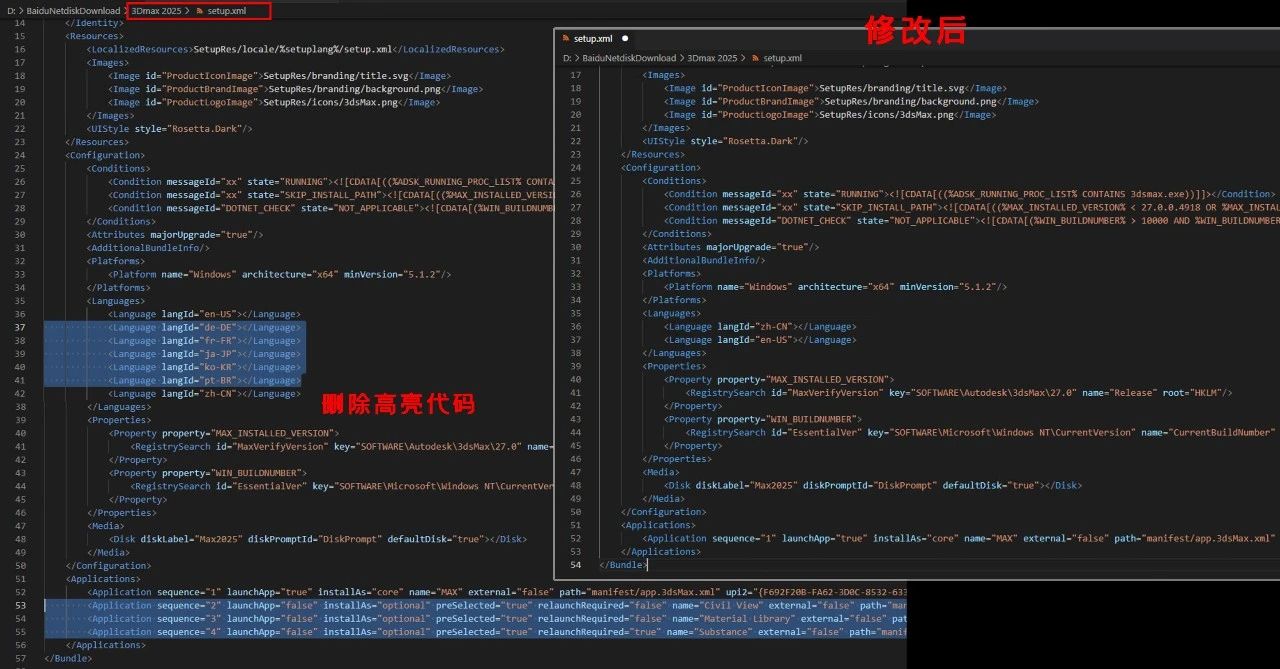Click Attributes majorUpgrade line in background editor
The height and width of the screenshot is (669, 1280).
coord(175,234)
